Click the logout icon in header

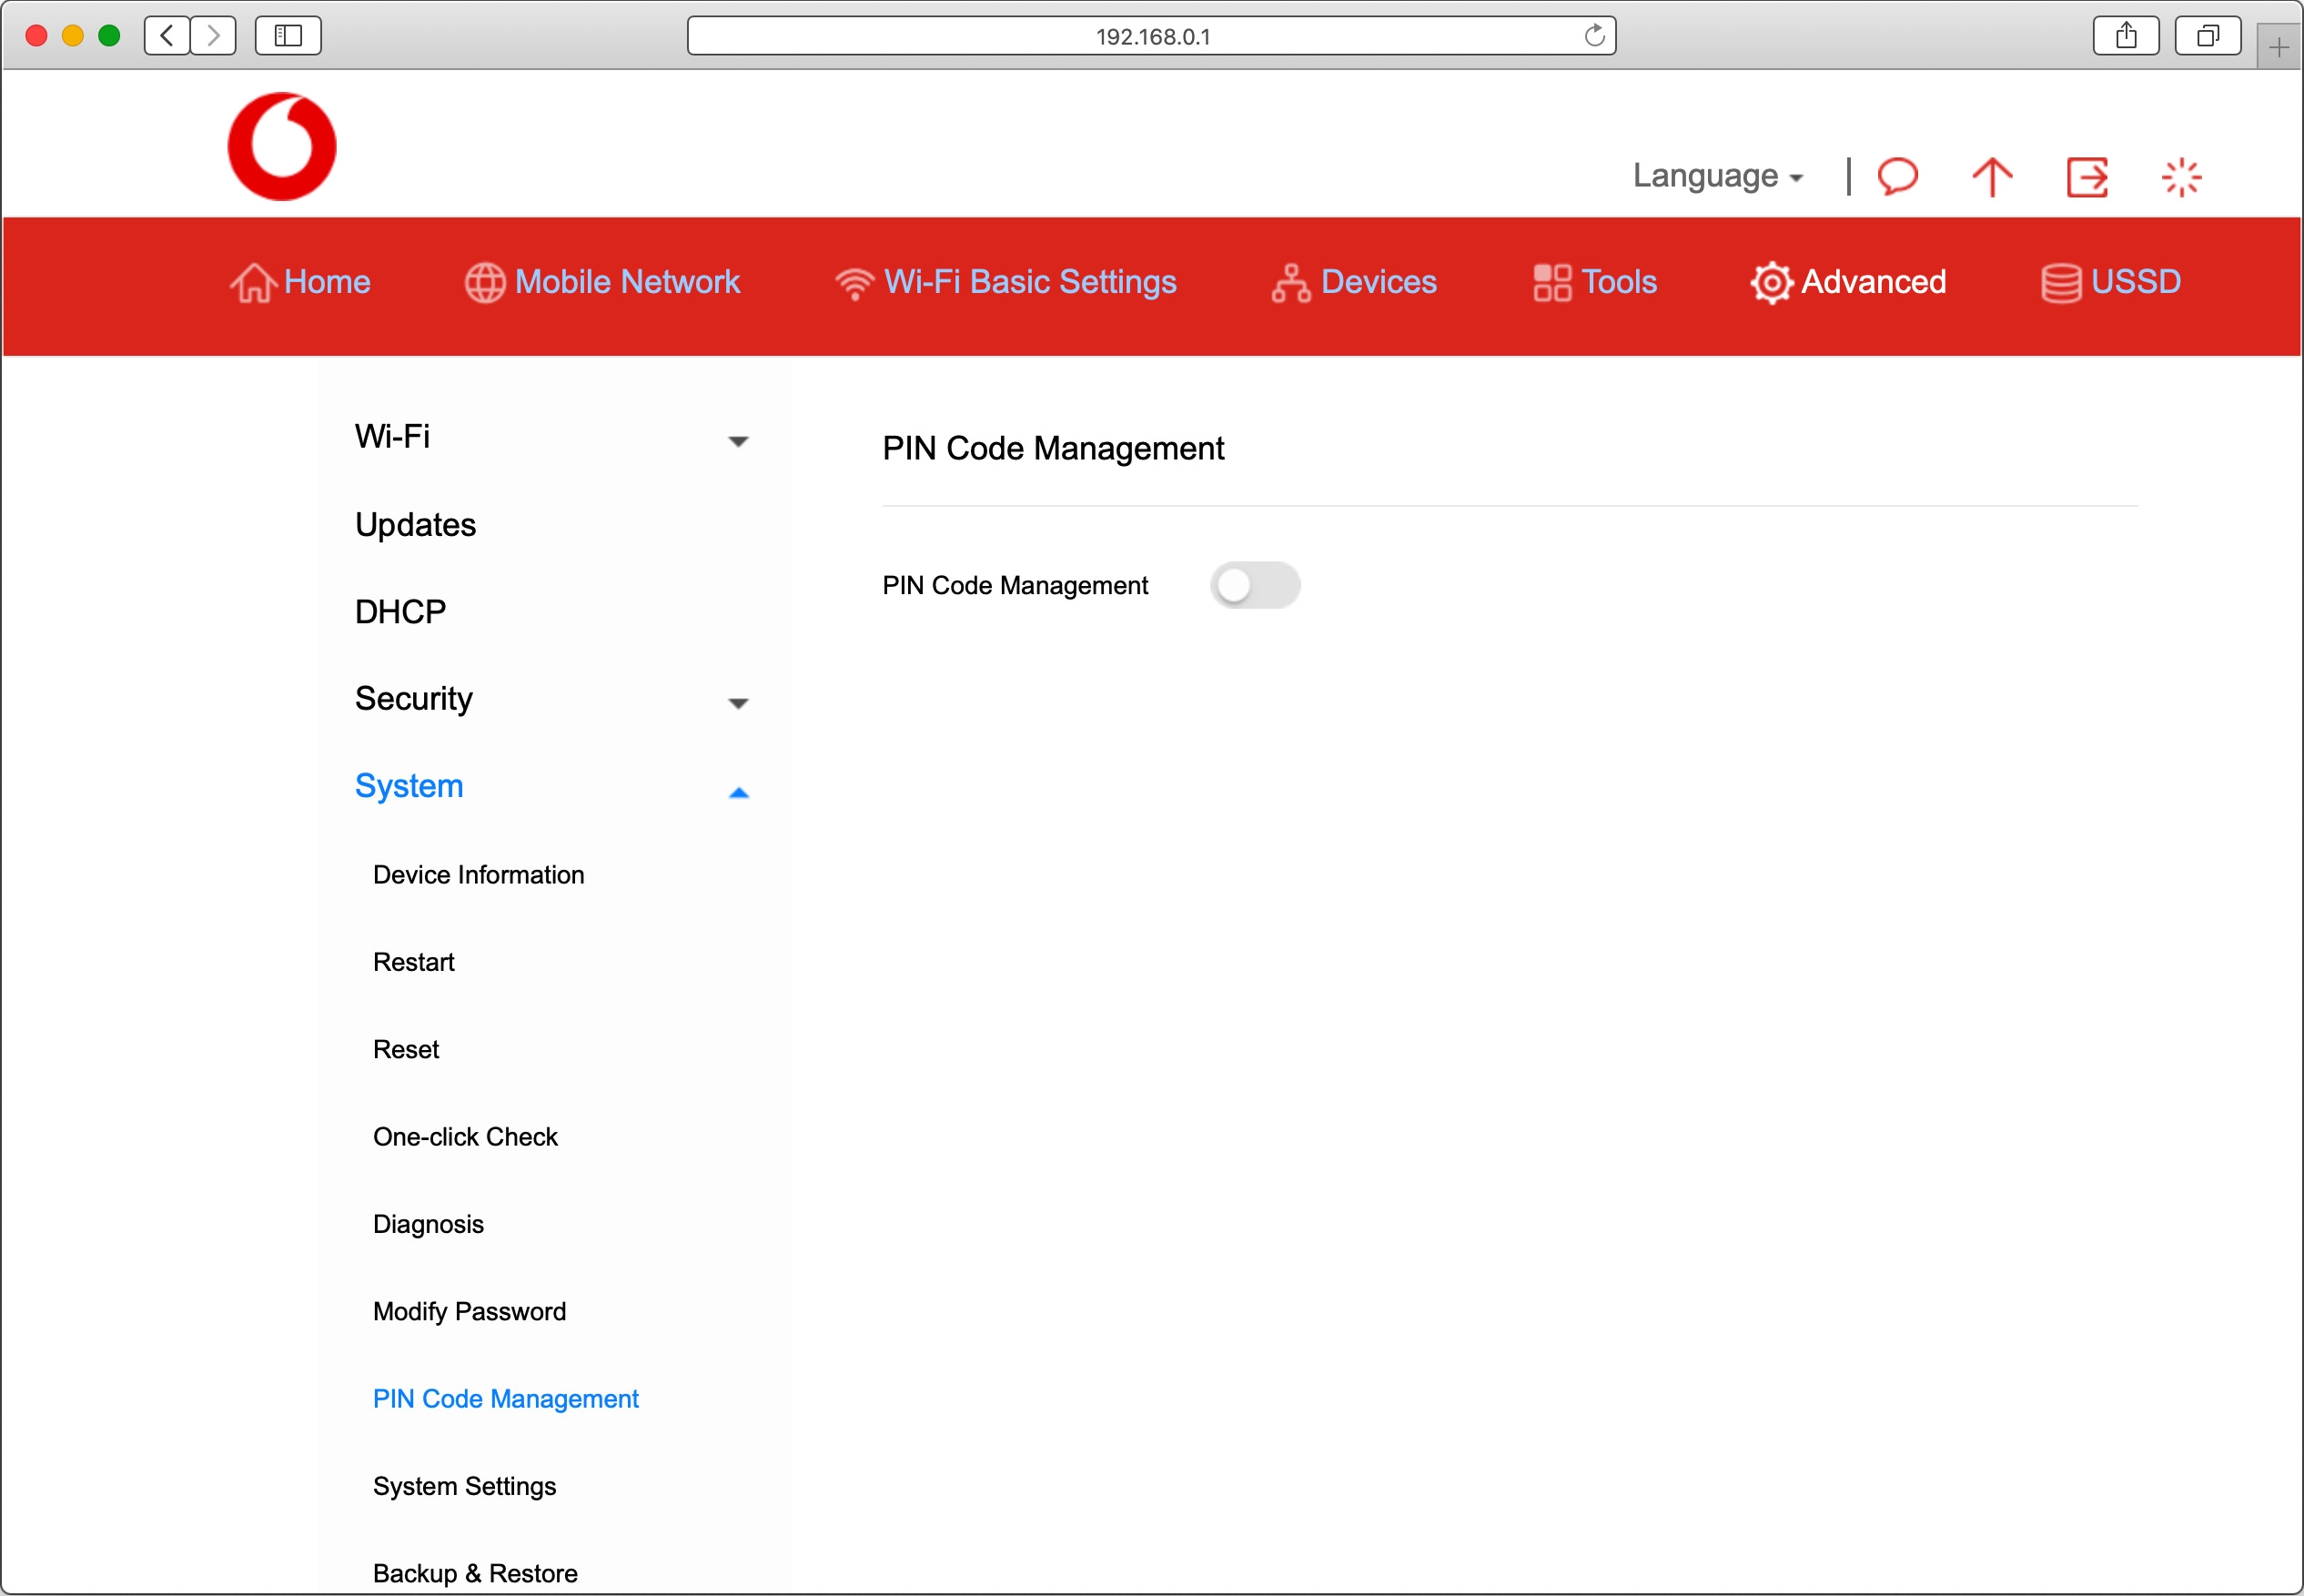[2087, 177]
